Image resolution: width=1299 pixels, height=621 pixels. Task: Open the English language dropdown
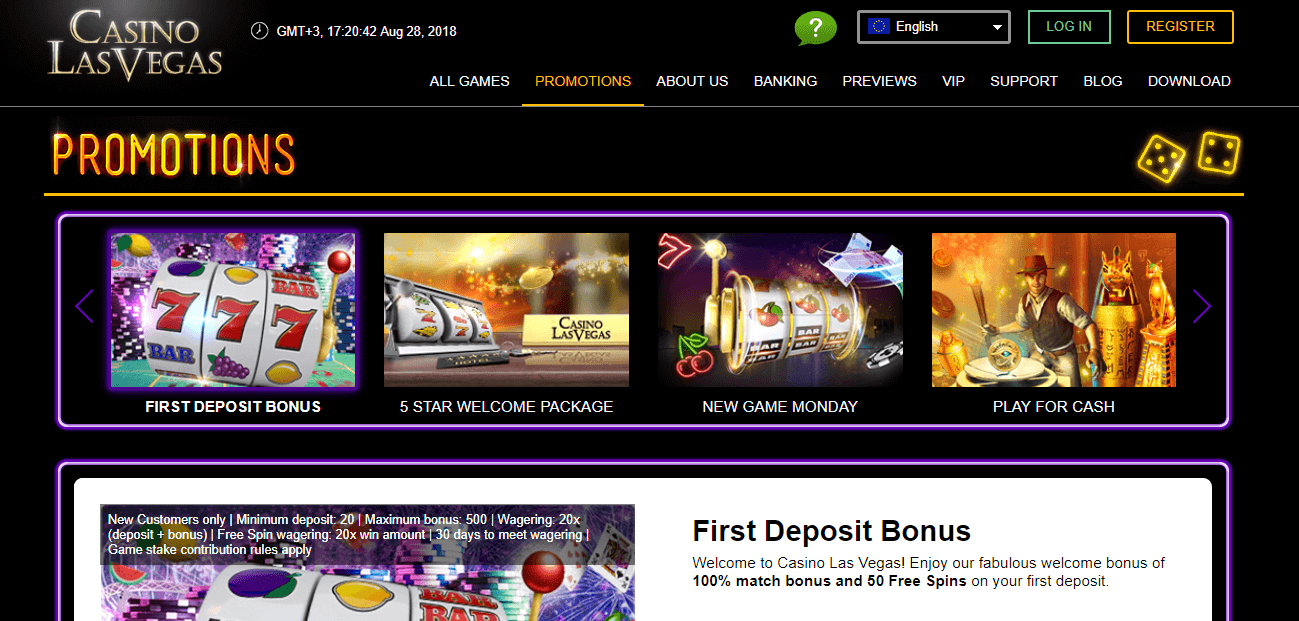coord(934,27)
